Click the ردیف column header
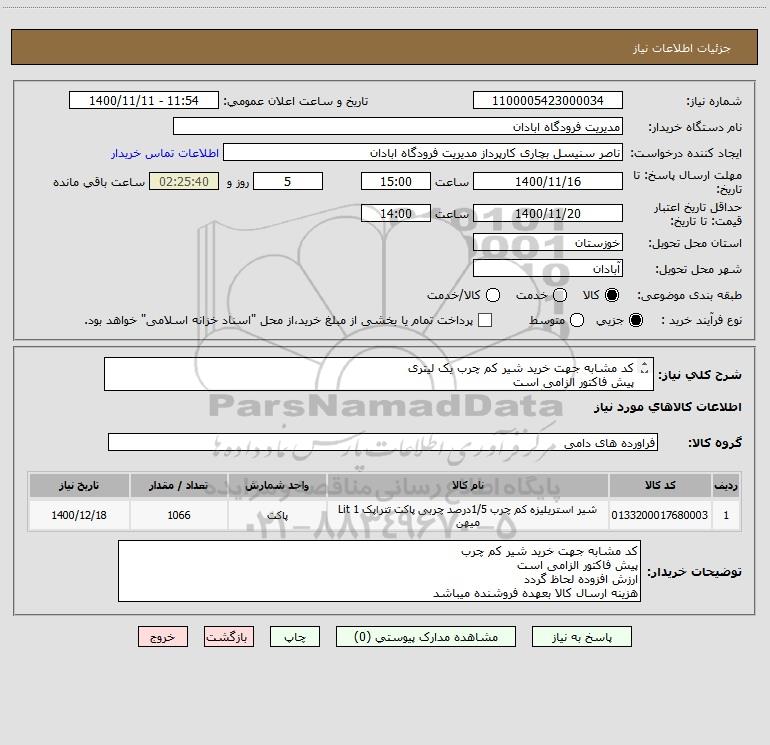This screenshot has width=770, height=745. pos(726,485)
